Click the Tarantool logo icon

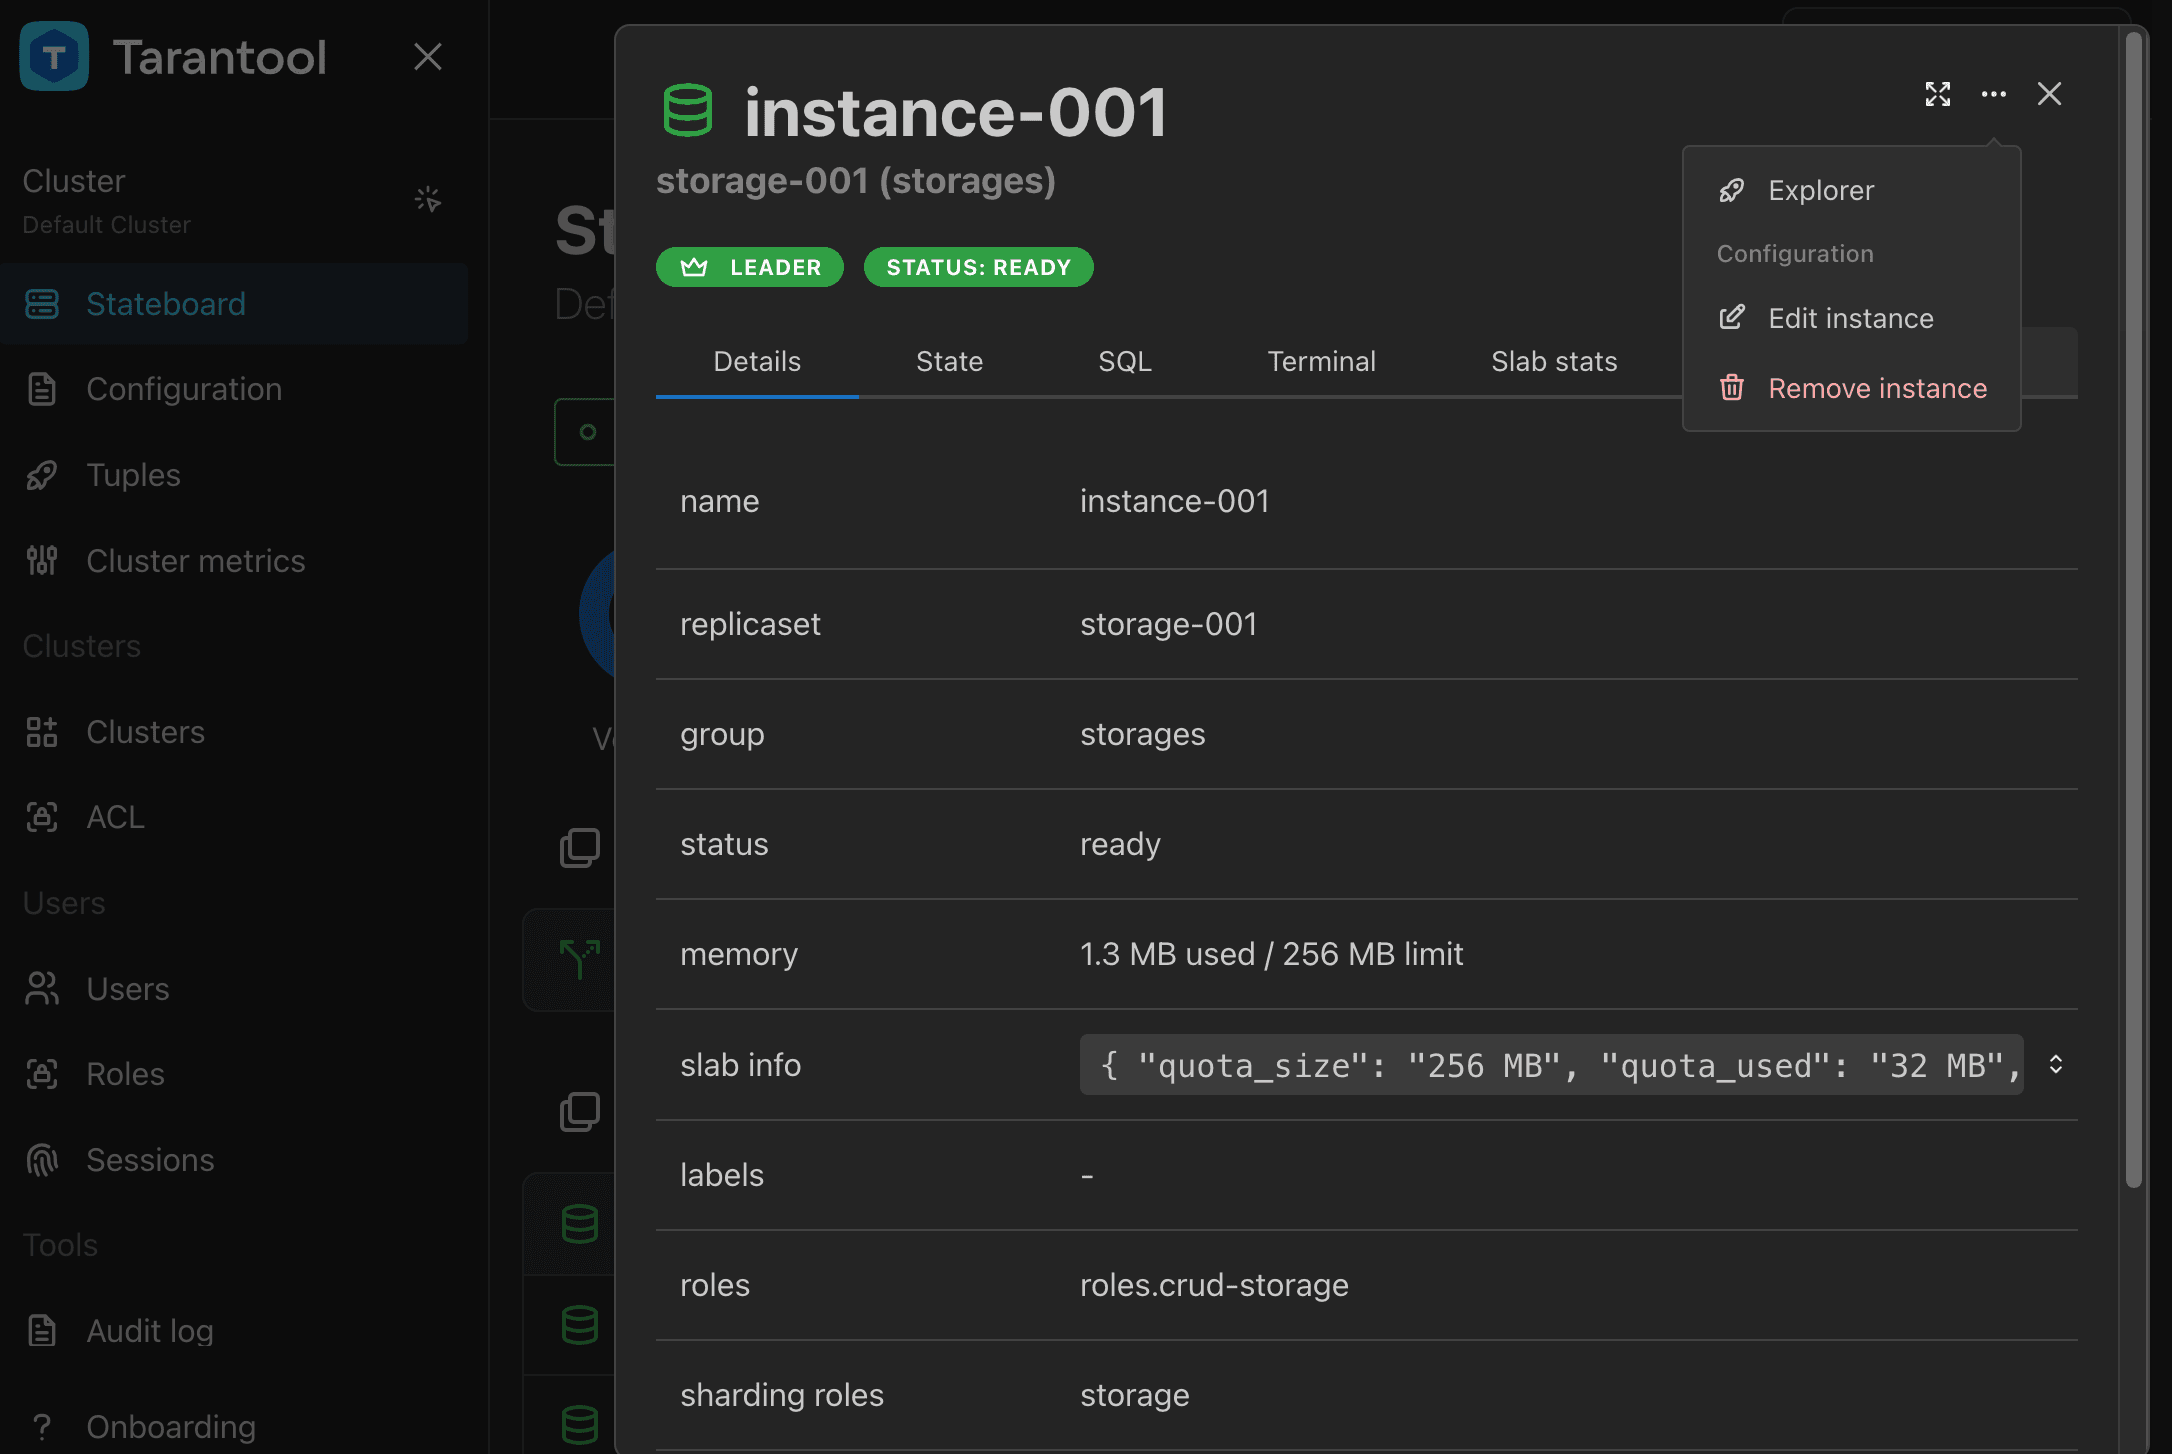54,57
